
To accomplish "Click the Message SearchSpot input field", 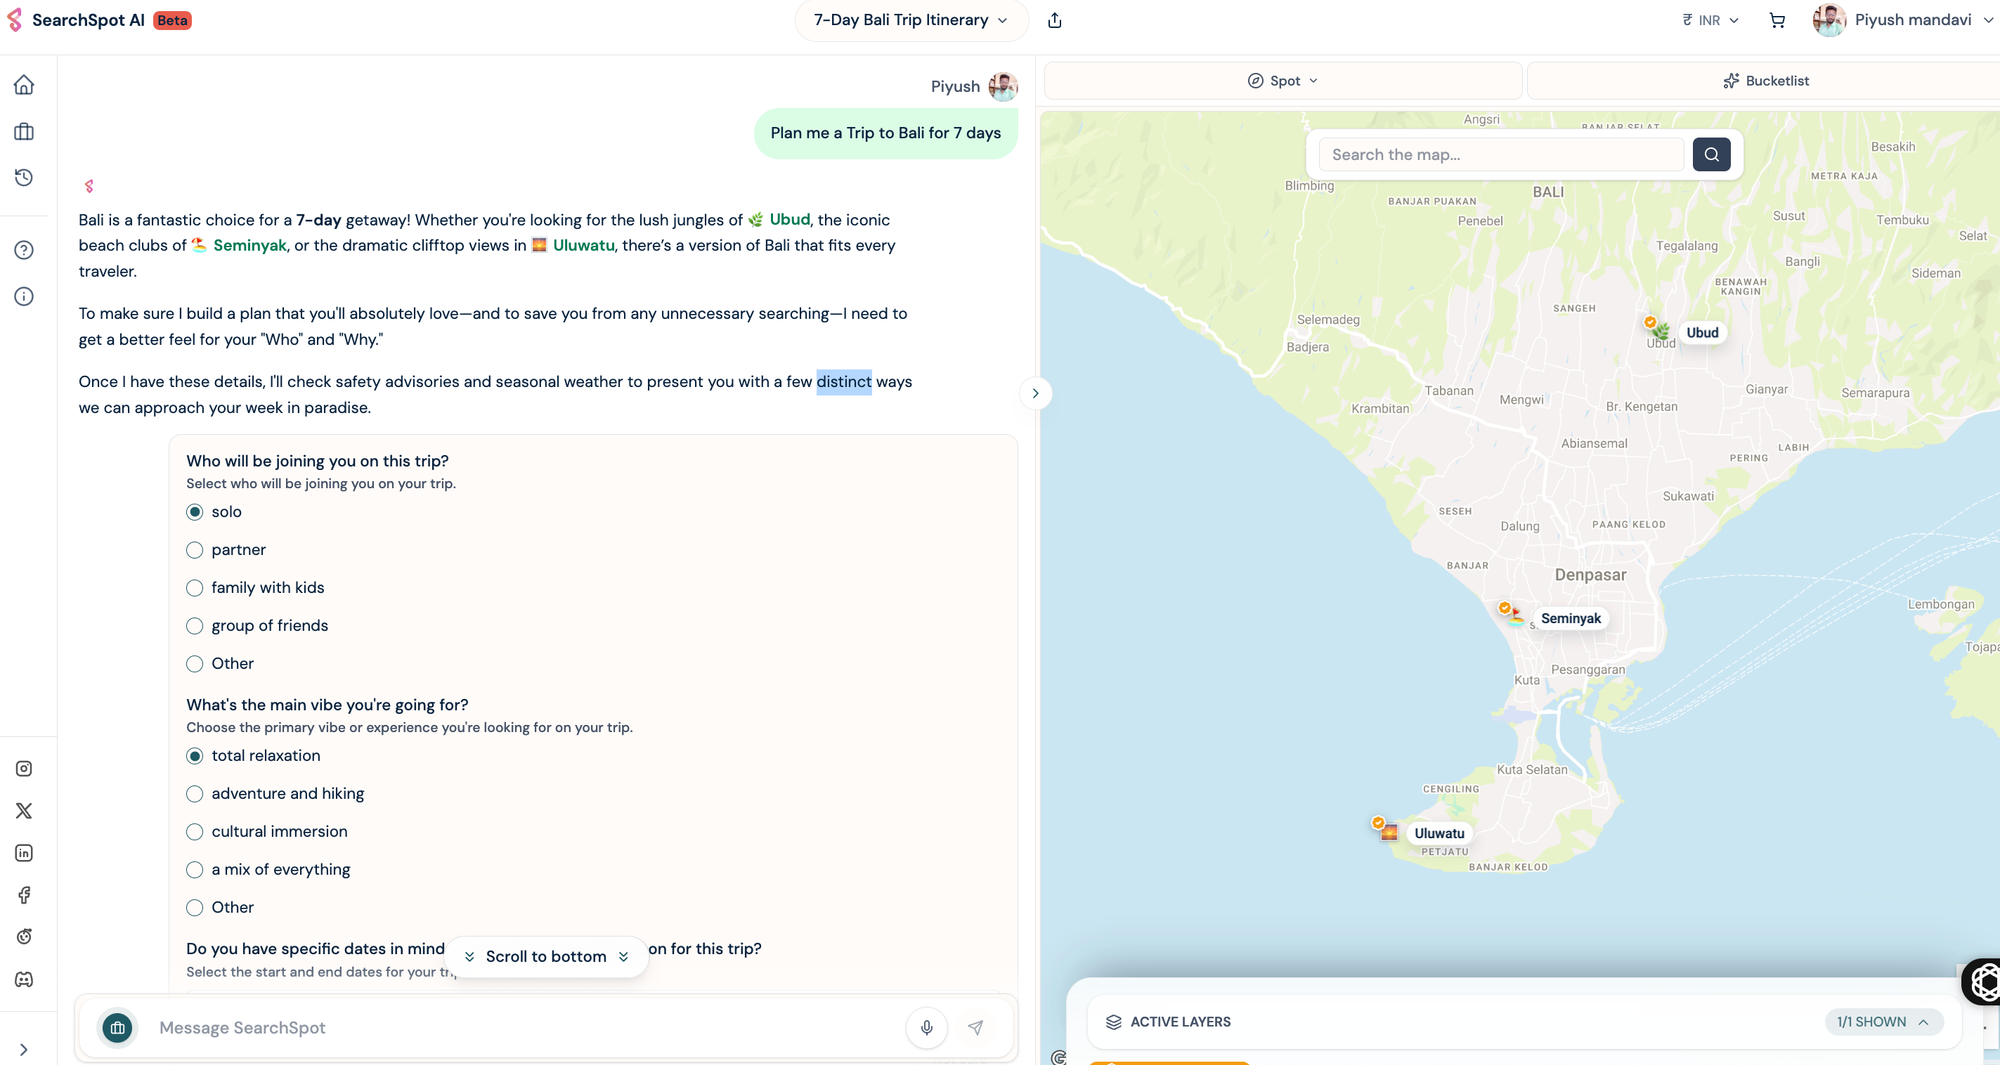I will pos(520,1027).
